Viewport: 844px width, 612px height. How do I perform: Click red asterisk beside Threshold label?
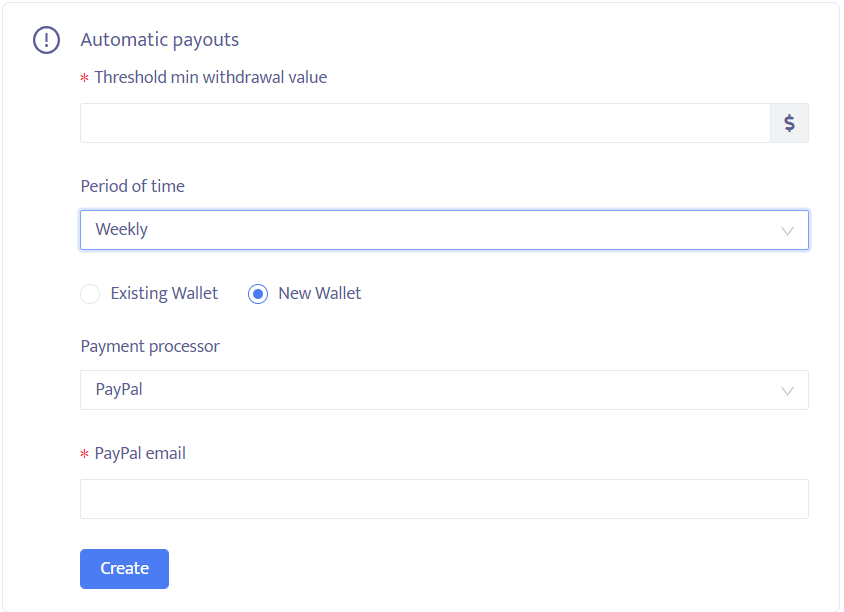pyautogui.click(x=85, y=78)
